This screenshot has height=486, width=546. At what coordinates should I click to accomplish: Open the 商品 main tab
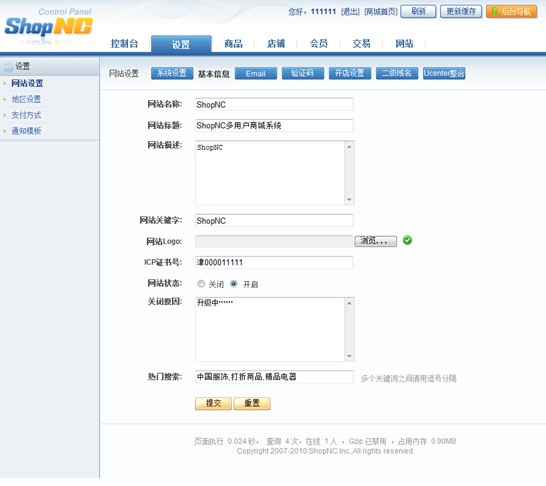(233, 44)
